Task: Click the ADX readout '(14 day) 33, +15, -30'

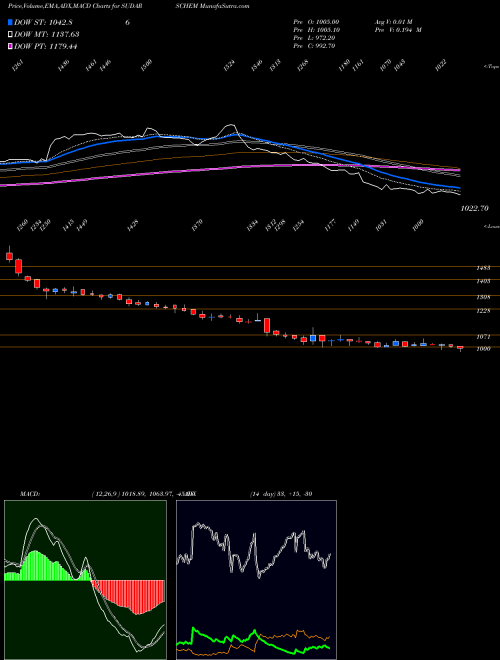Action: tap(281, 493)
